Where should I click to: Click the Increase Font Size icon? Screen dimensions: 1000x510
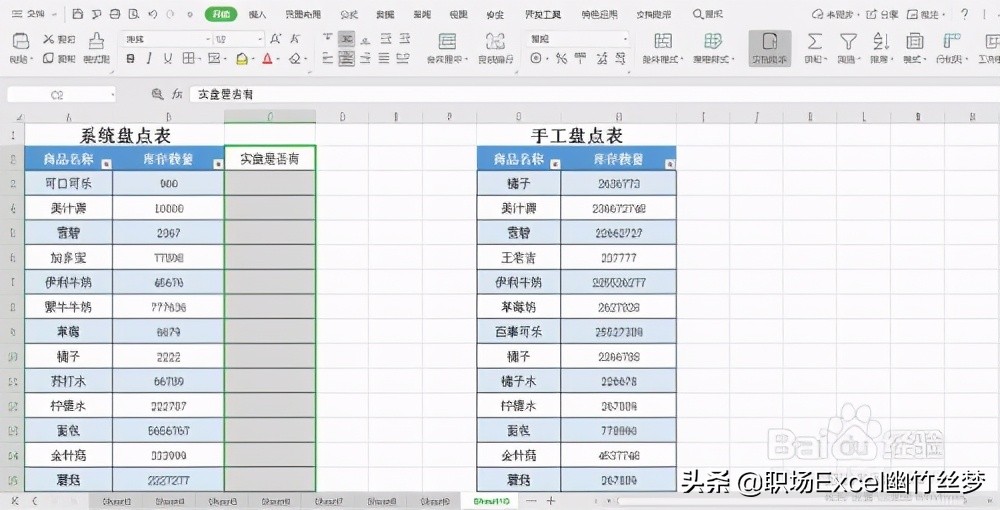click(x=276, y=40)
